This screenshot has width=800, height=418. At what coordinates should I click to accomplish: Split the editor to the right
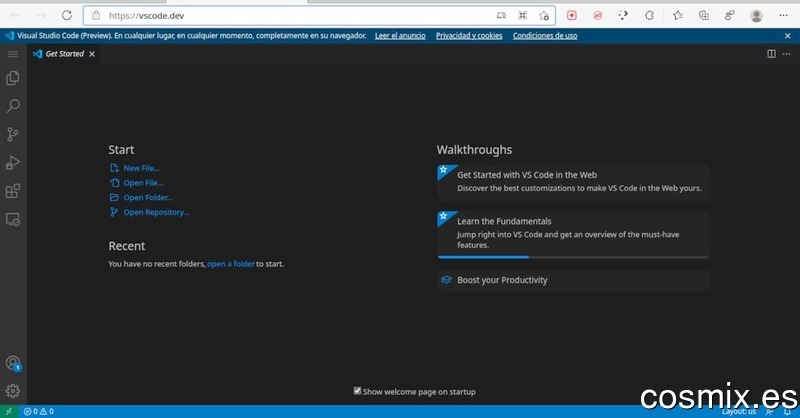pos(771,54)
